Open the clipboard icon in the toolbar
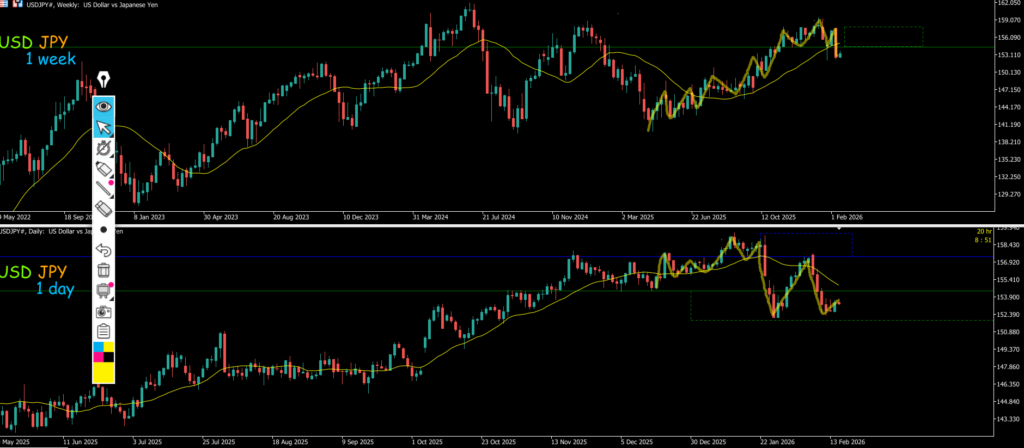Screen dimensions: 1024x448 pyautogui.click(x=104, y=331)
